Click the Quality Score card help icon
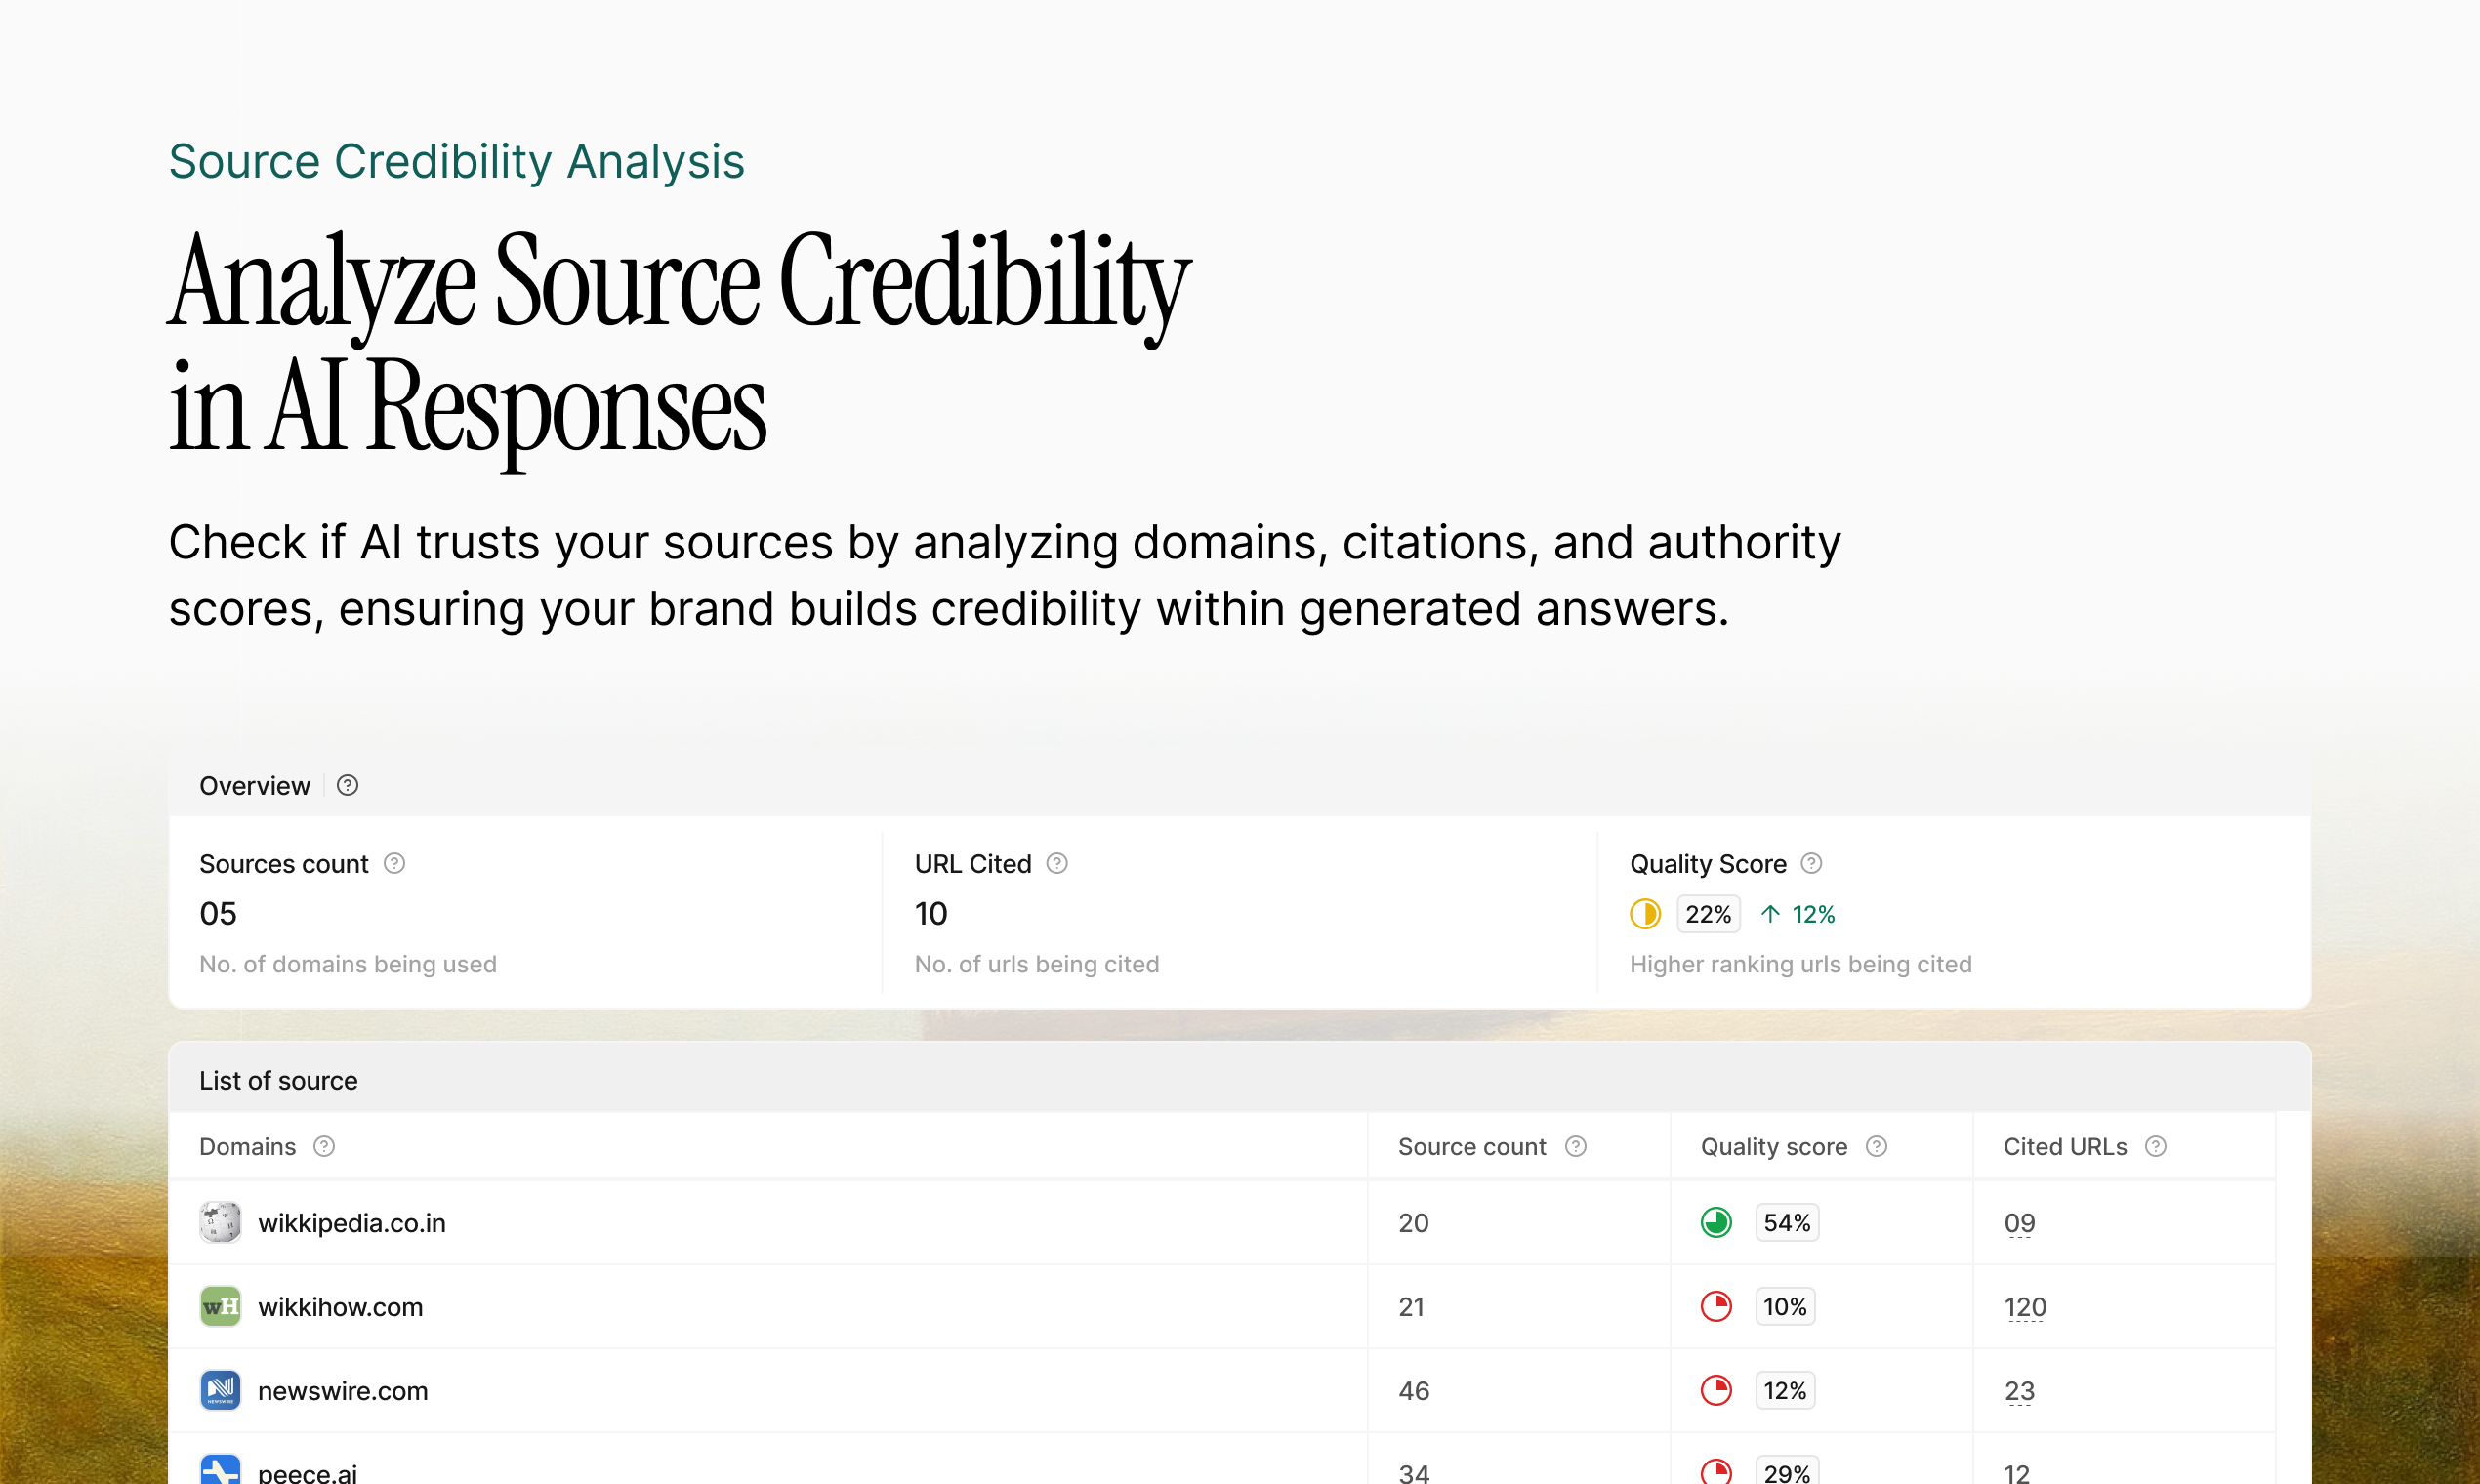Screen dimensions: 2480x1484 [1811, 863]
